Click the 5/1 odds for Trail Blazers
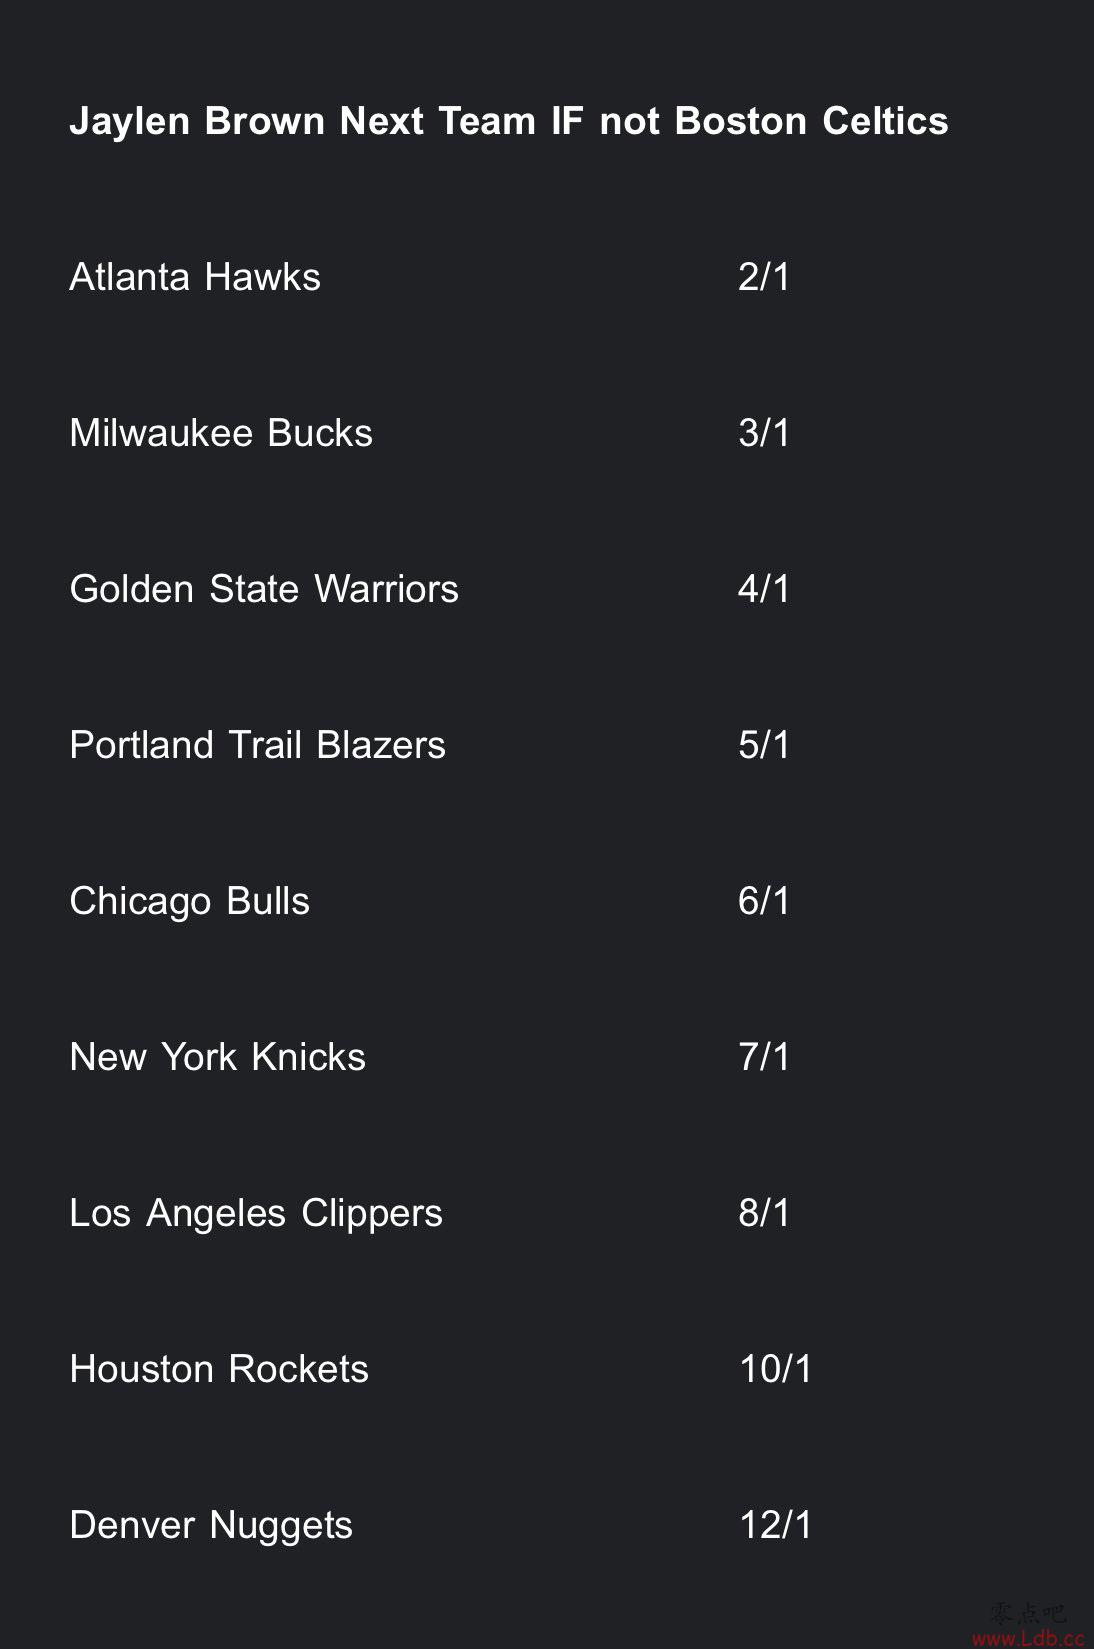 [764, 745]
